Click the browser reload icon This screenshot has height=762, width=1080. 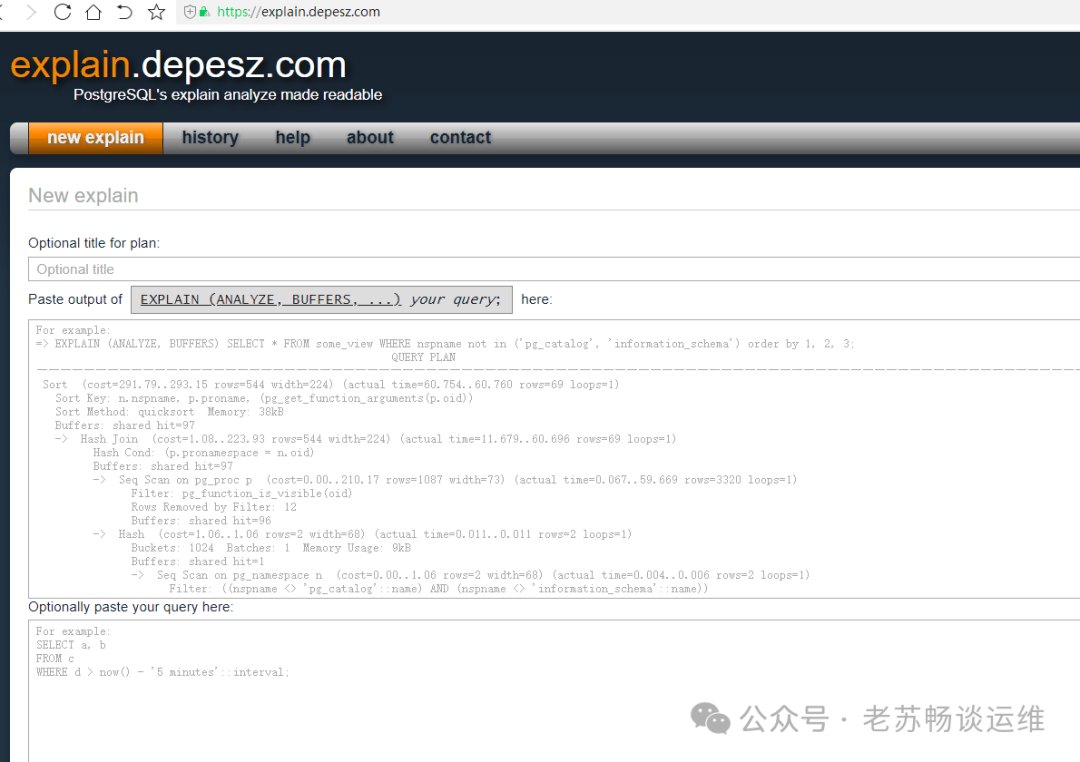[x=62, y=12]
